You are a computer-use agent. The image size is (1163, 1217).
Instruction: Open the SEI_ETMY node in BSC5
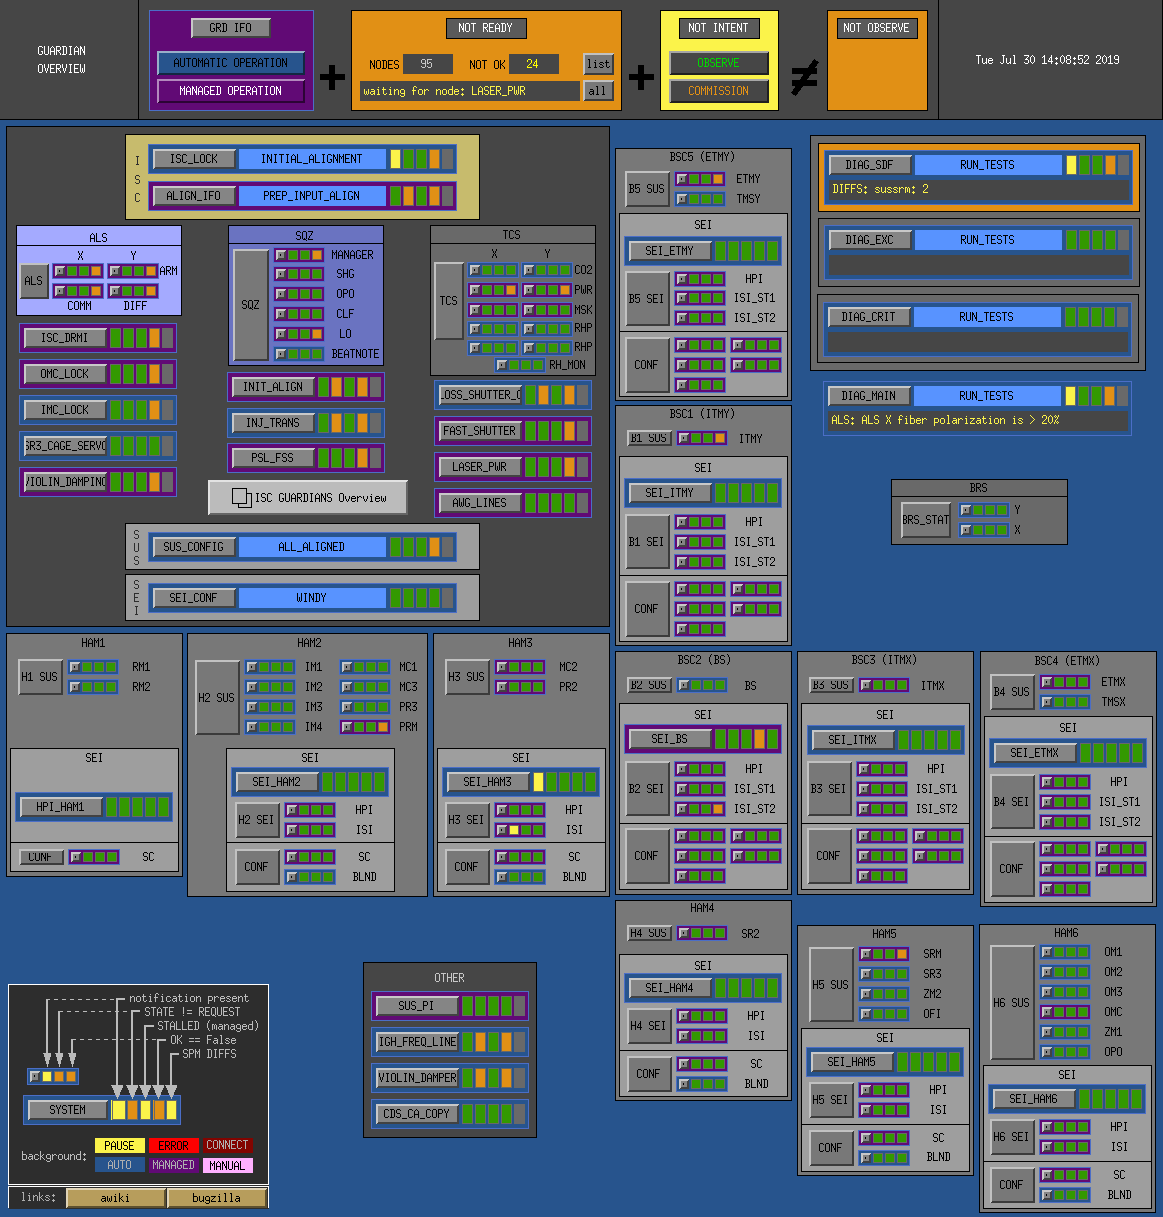[x=669, y=251]
